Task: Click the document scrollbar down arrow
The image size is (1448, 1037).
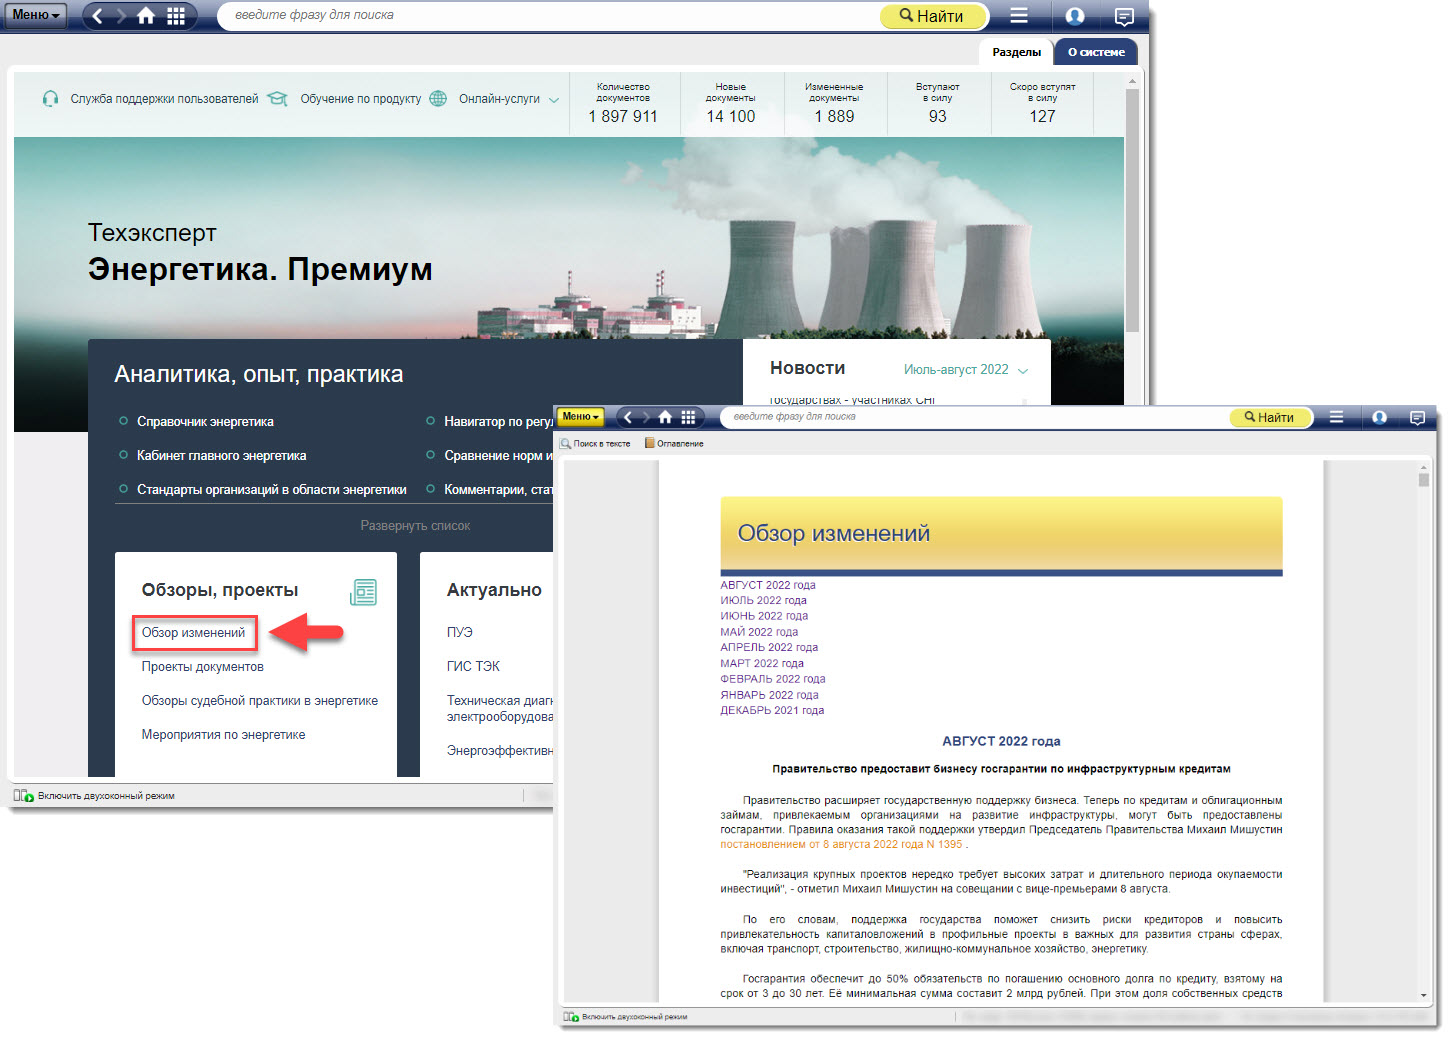Action: (x=1424, y=995)
